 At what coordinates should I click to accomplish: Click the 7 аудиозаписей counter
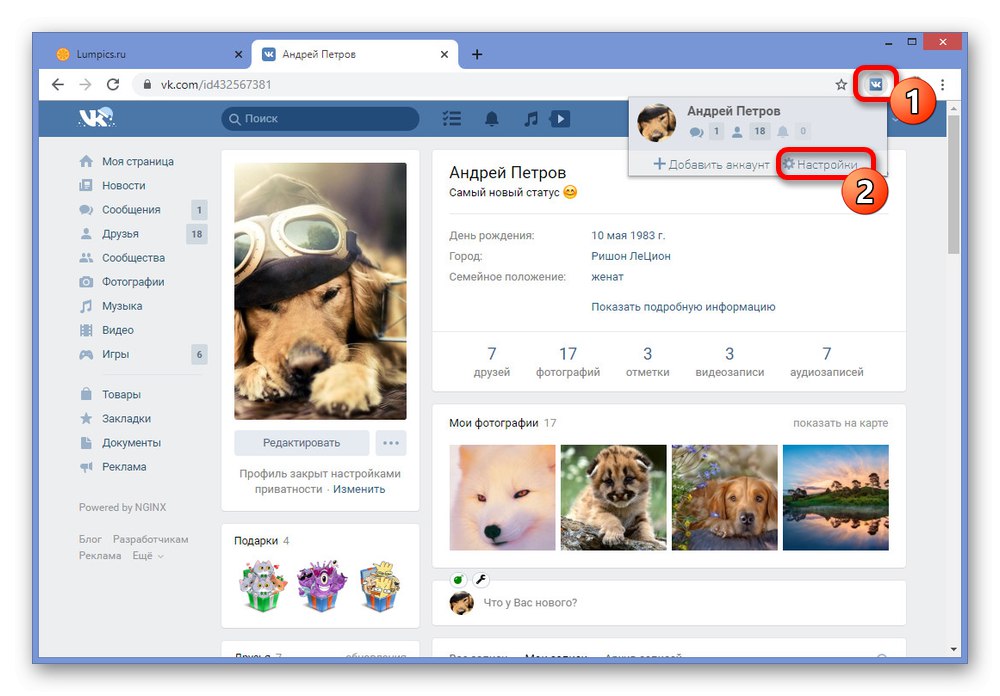point(827,362)
